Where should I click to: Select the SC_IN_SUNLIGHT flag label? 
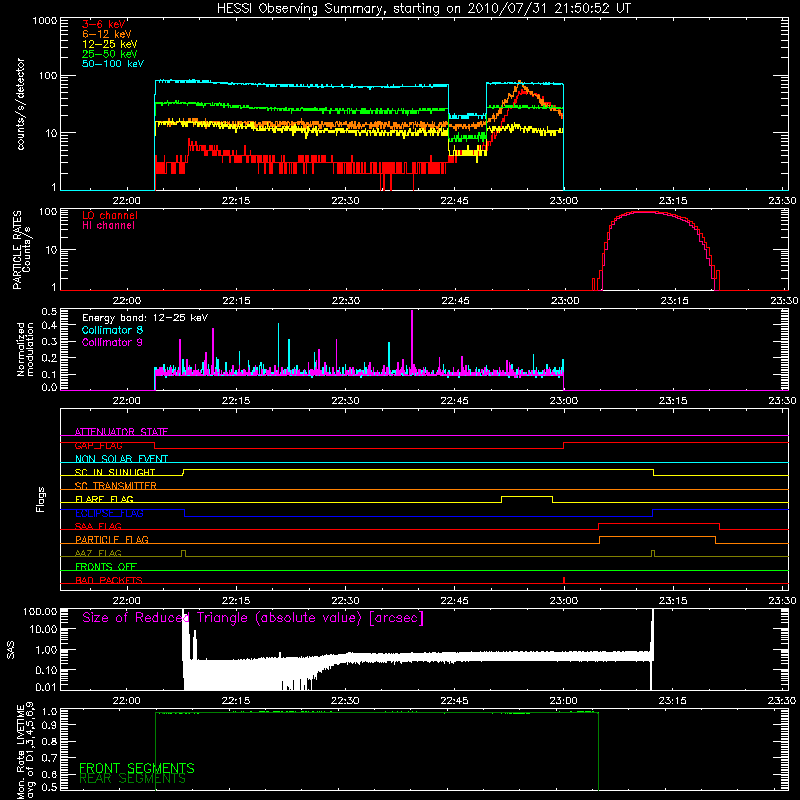click(x=115, y=472)
